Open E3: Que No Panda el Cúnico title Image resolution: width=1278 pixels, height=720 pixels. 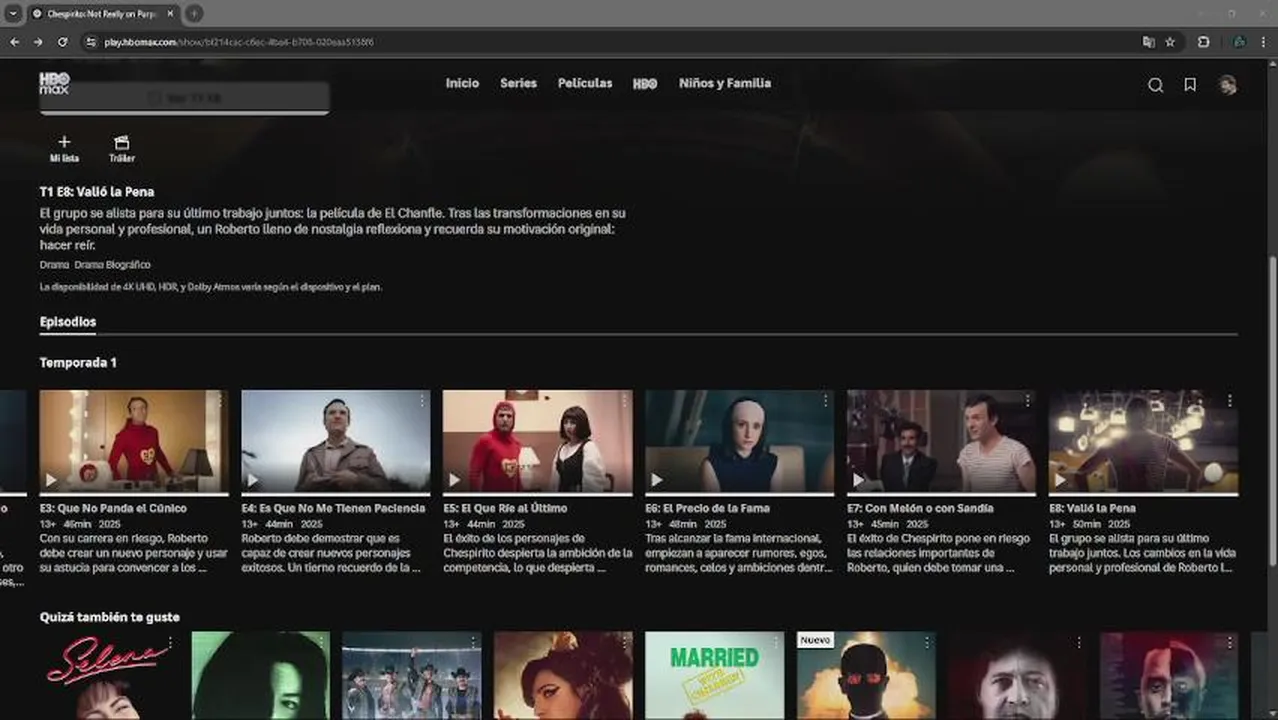pos(113,509)
